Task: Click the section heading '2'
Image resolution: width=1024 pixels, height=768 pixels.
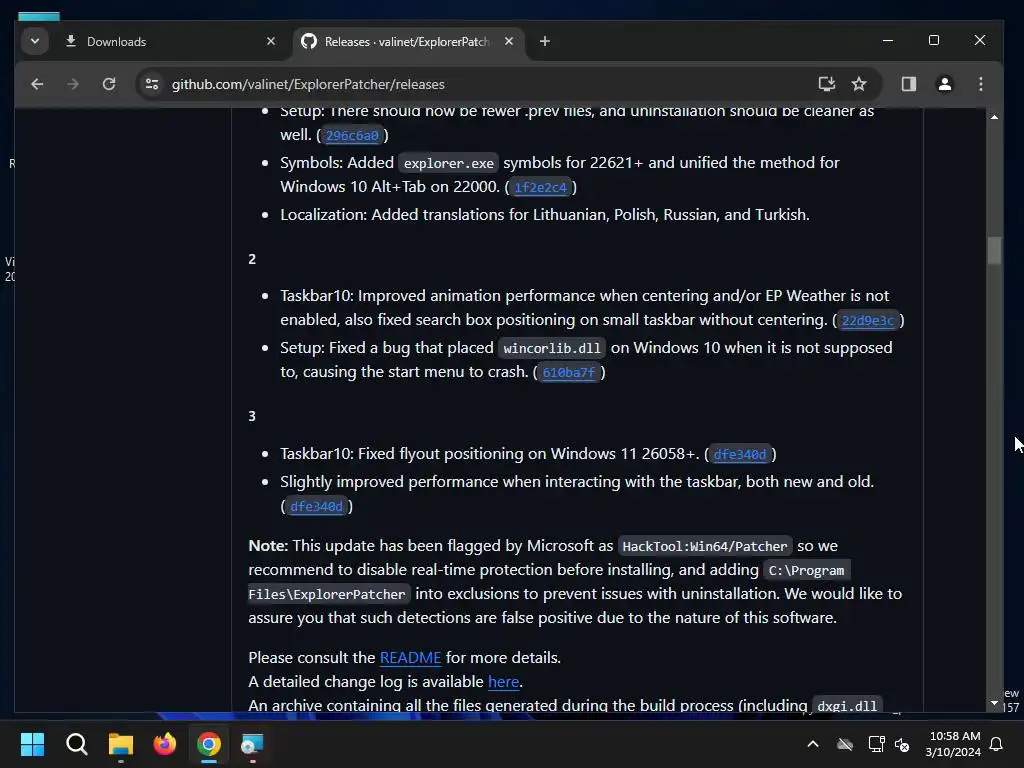Action: coord(252,259)
